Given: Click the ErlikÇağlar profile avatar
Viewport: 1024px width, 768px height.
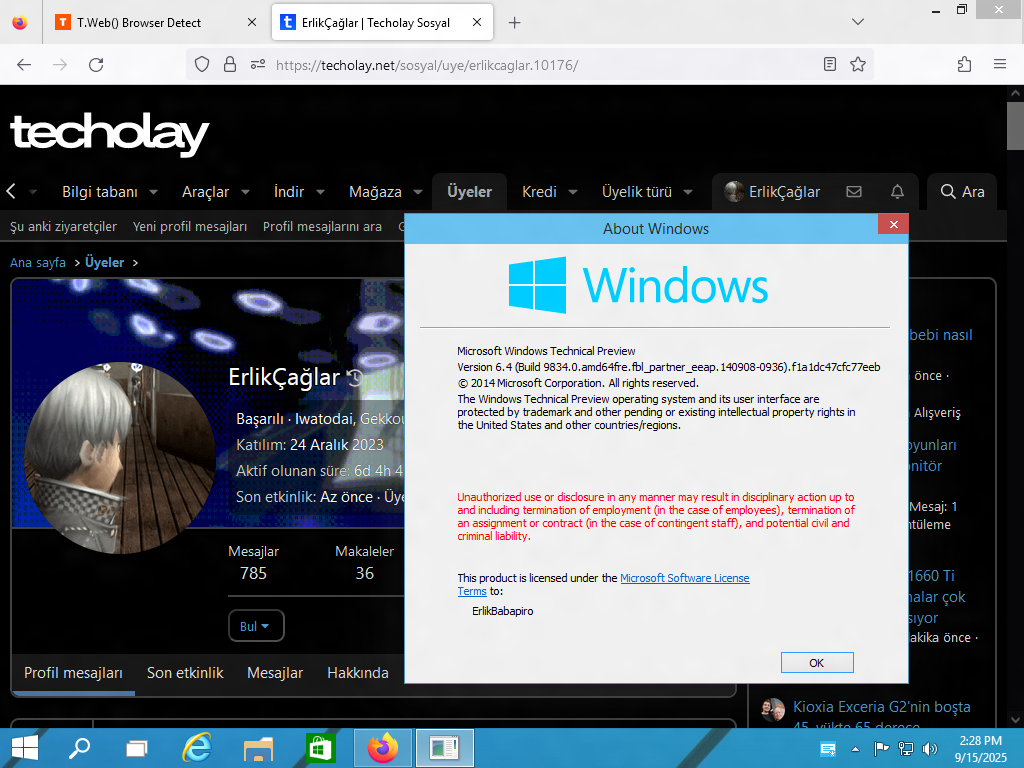Looking at the screenshot, I should tap(120, 458).
